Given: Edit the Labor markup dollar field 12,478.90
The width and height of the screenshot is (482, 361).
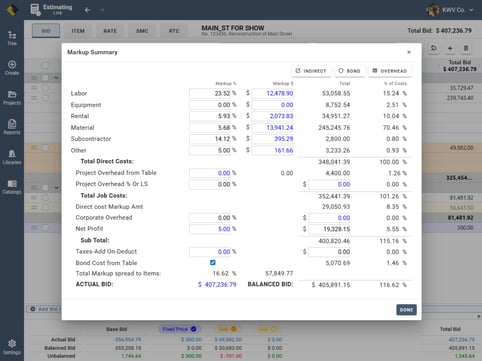Looking at the screenshot, I should (x=273, y=93).
